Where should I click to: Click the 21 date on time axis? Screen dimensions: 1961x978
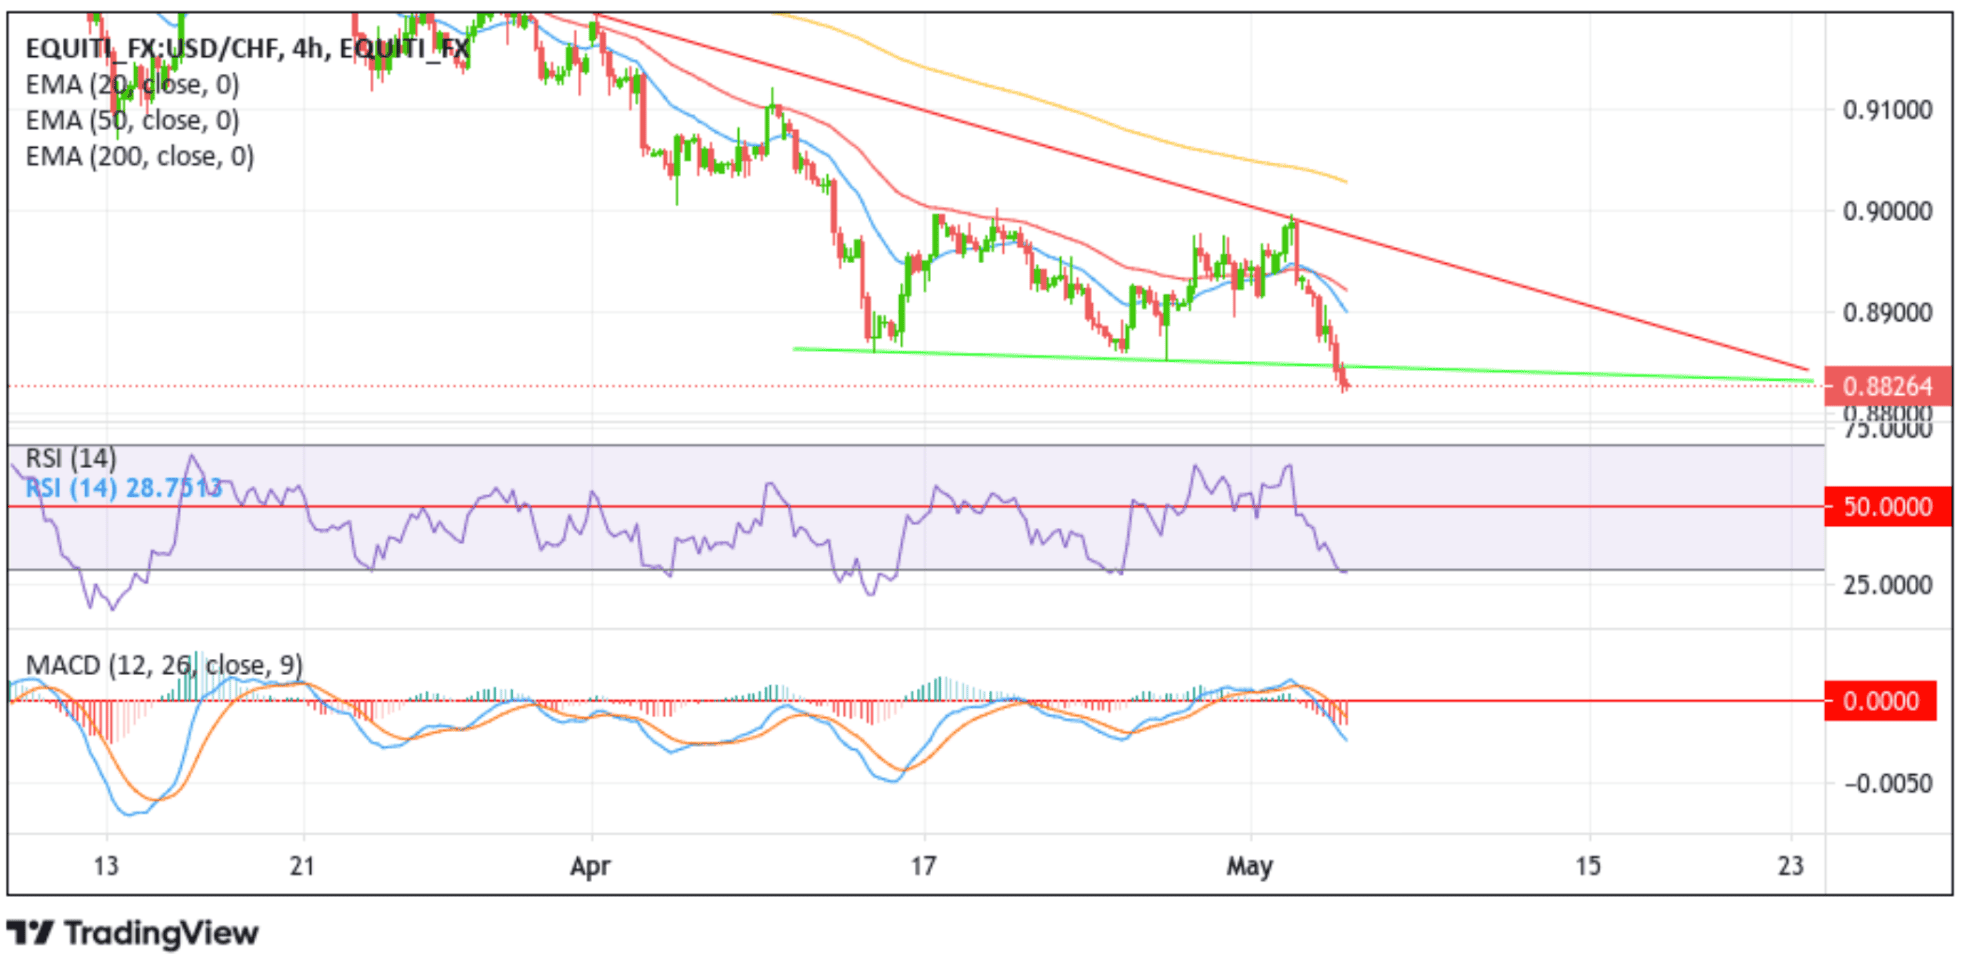(302, 866)
